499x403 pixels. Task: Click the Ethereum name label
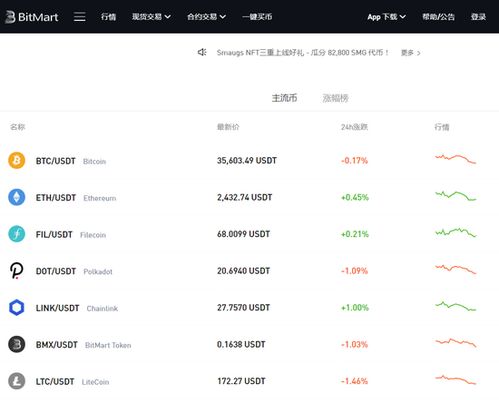pos(100,198)
